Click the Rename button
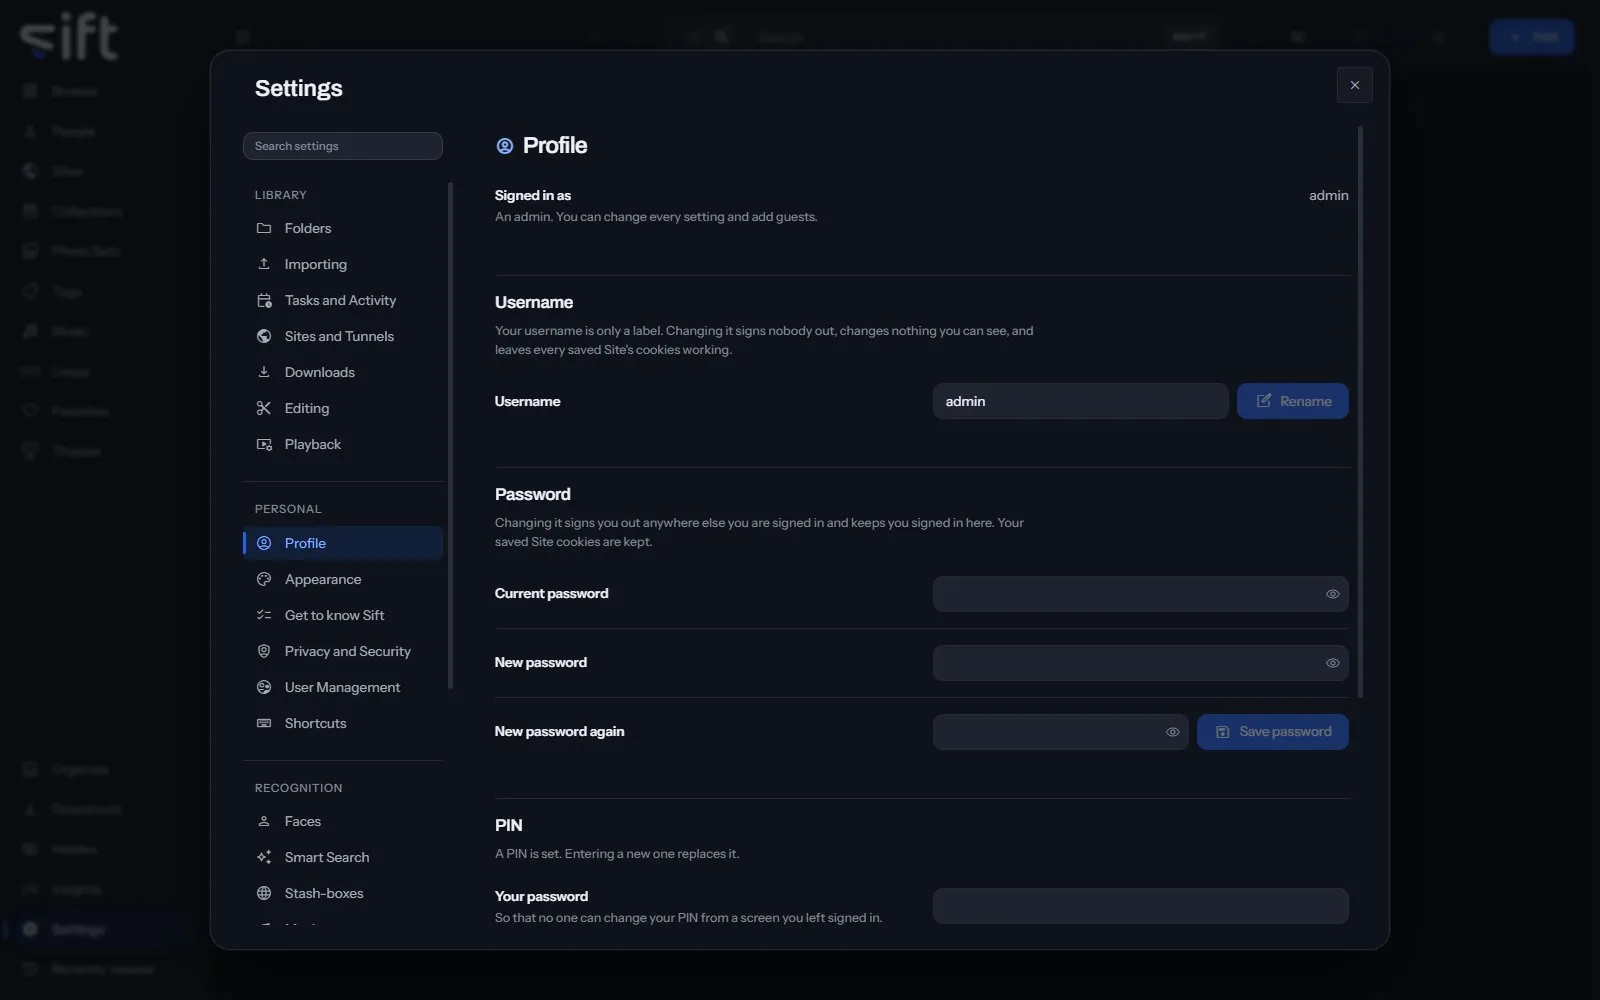 tap(1292, 401)
